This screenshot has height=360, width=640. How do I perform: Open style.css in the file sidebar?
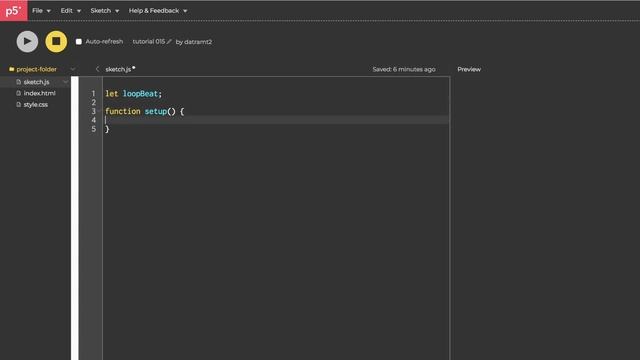click(x=36, y=105)
